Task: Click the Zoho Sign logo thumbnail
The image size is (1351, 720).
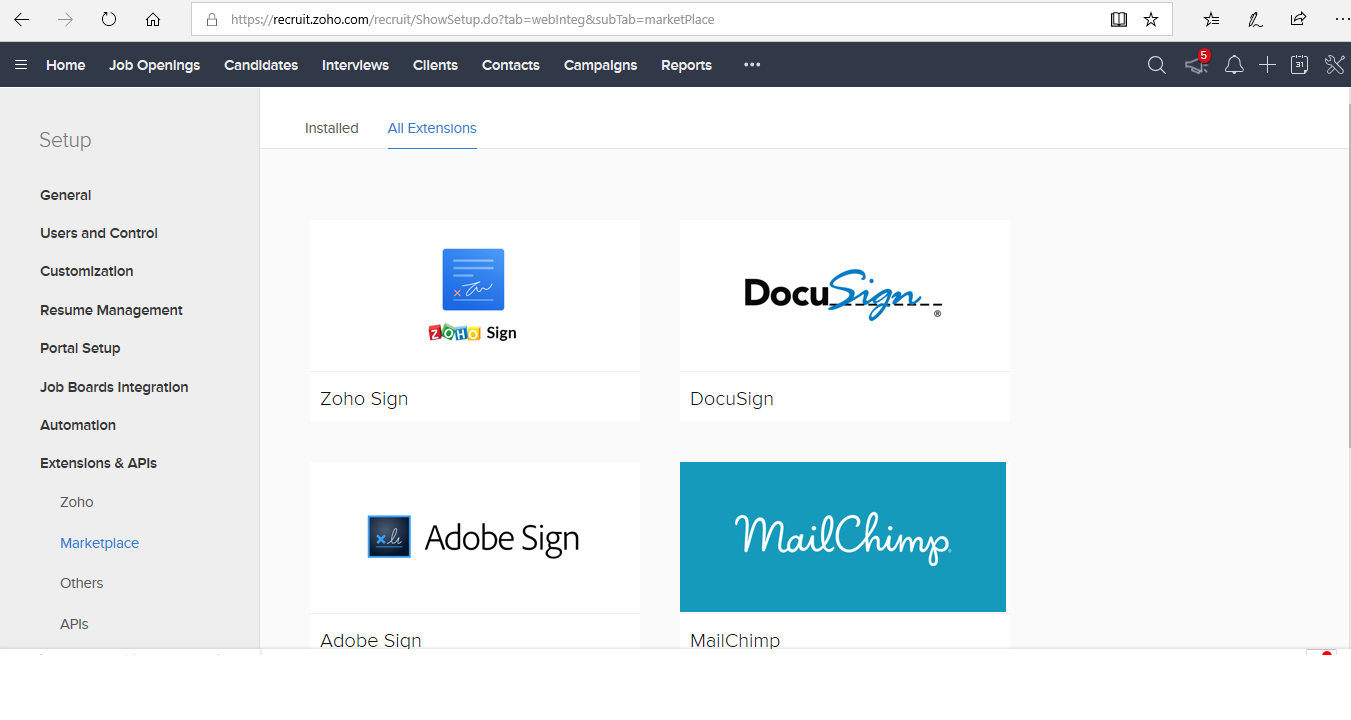Action: [x=475, y=295]
